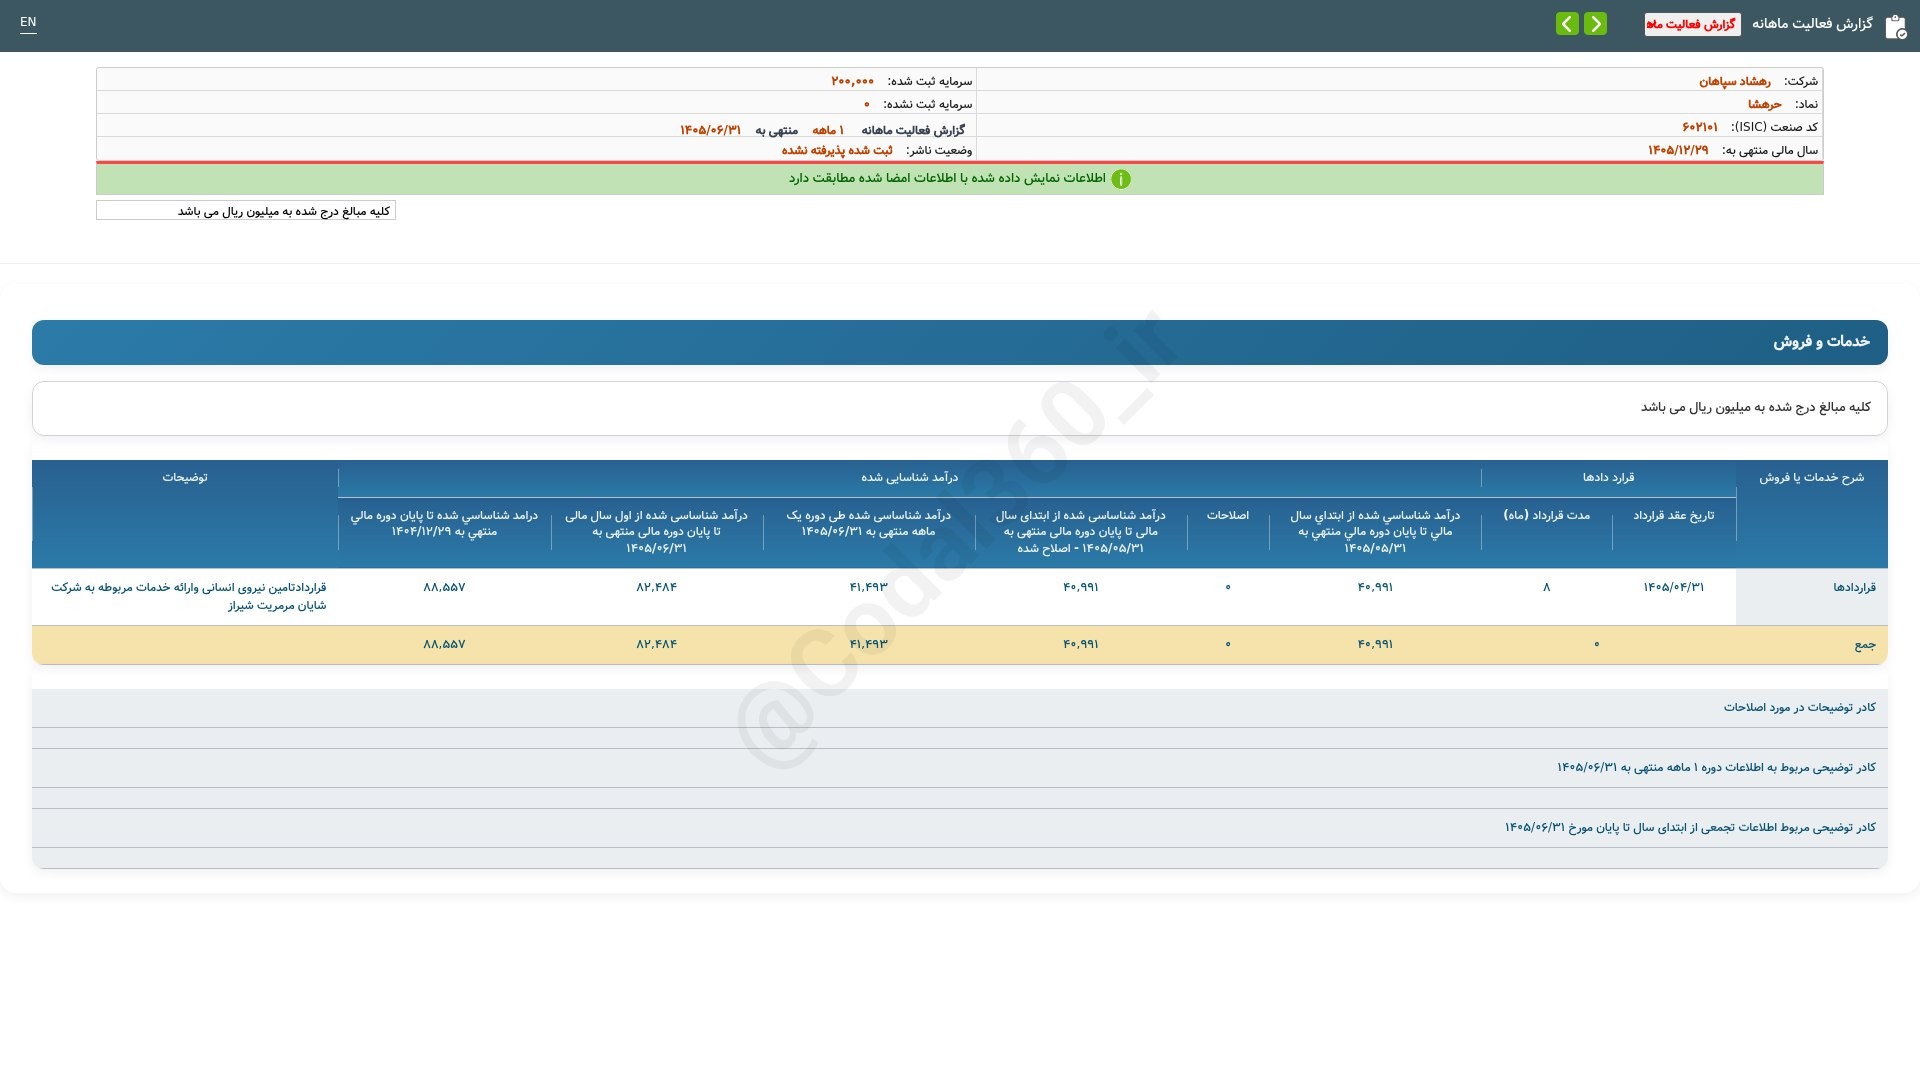This screenshot has height=1080, width=1920.
Task: Click 88,557 in the قراردادها row
Action: 444,588
